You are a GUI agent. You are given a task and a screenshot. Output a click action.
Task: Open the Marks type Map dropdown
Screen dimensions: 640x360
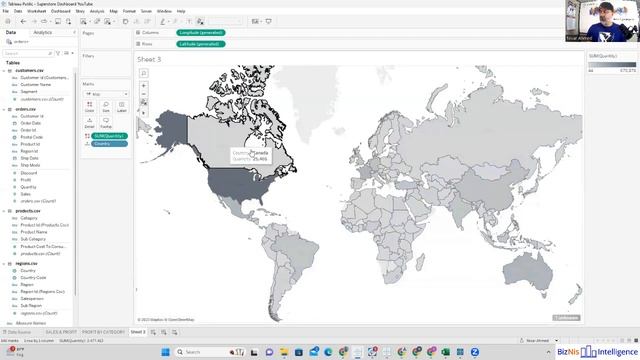106,94
